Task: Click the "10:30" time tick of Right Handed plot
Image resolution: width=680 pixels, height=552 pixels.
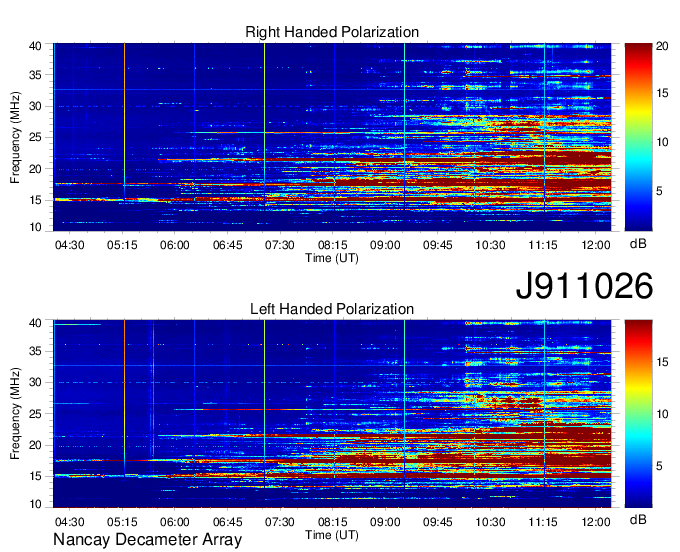Action: pos(490,245)
